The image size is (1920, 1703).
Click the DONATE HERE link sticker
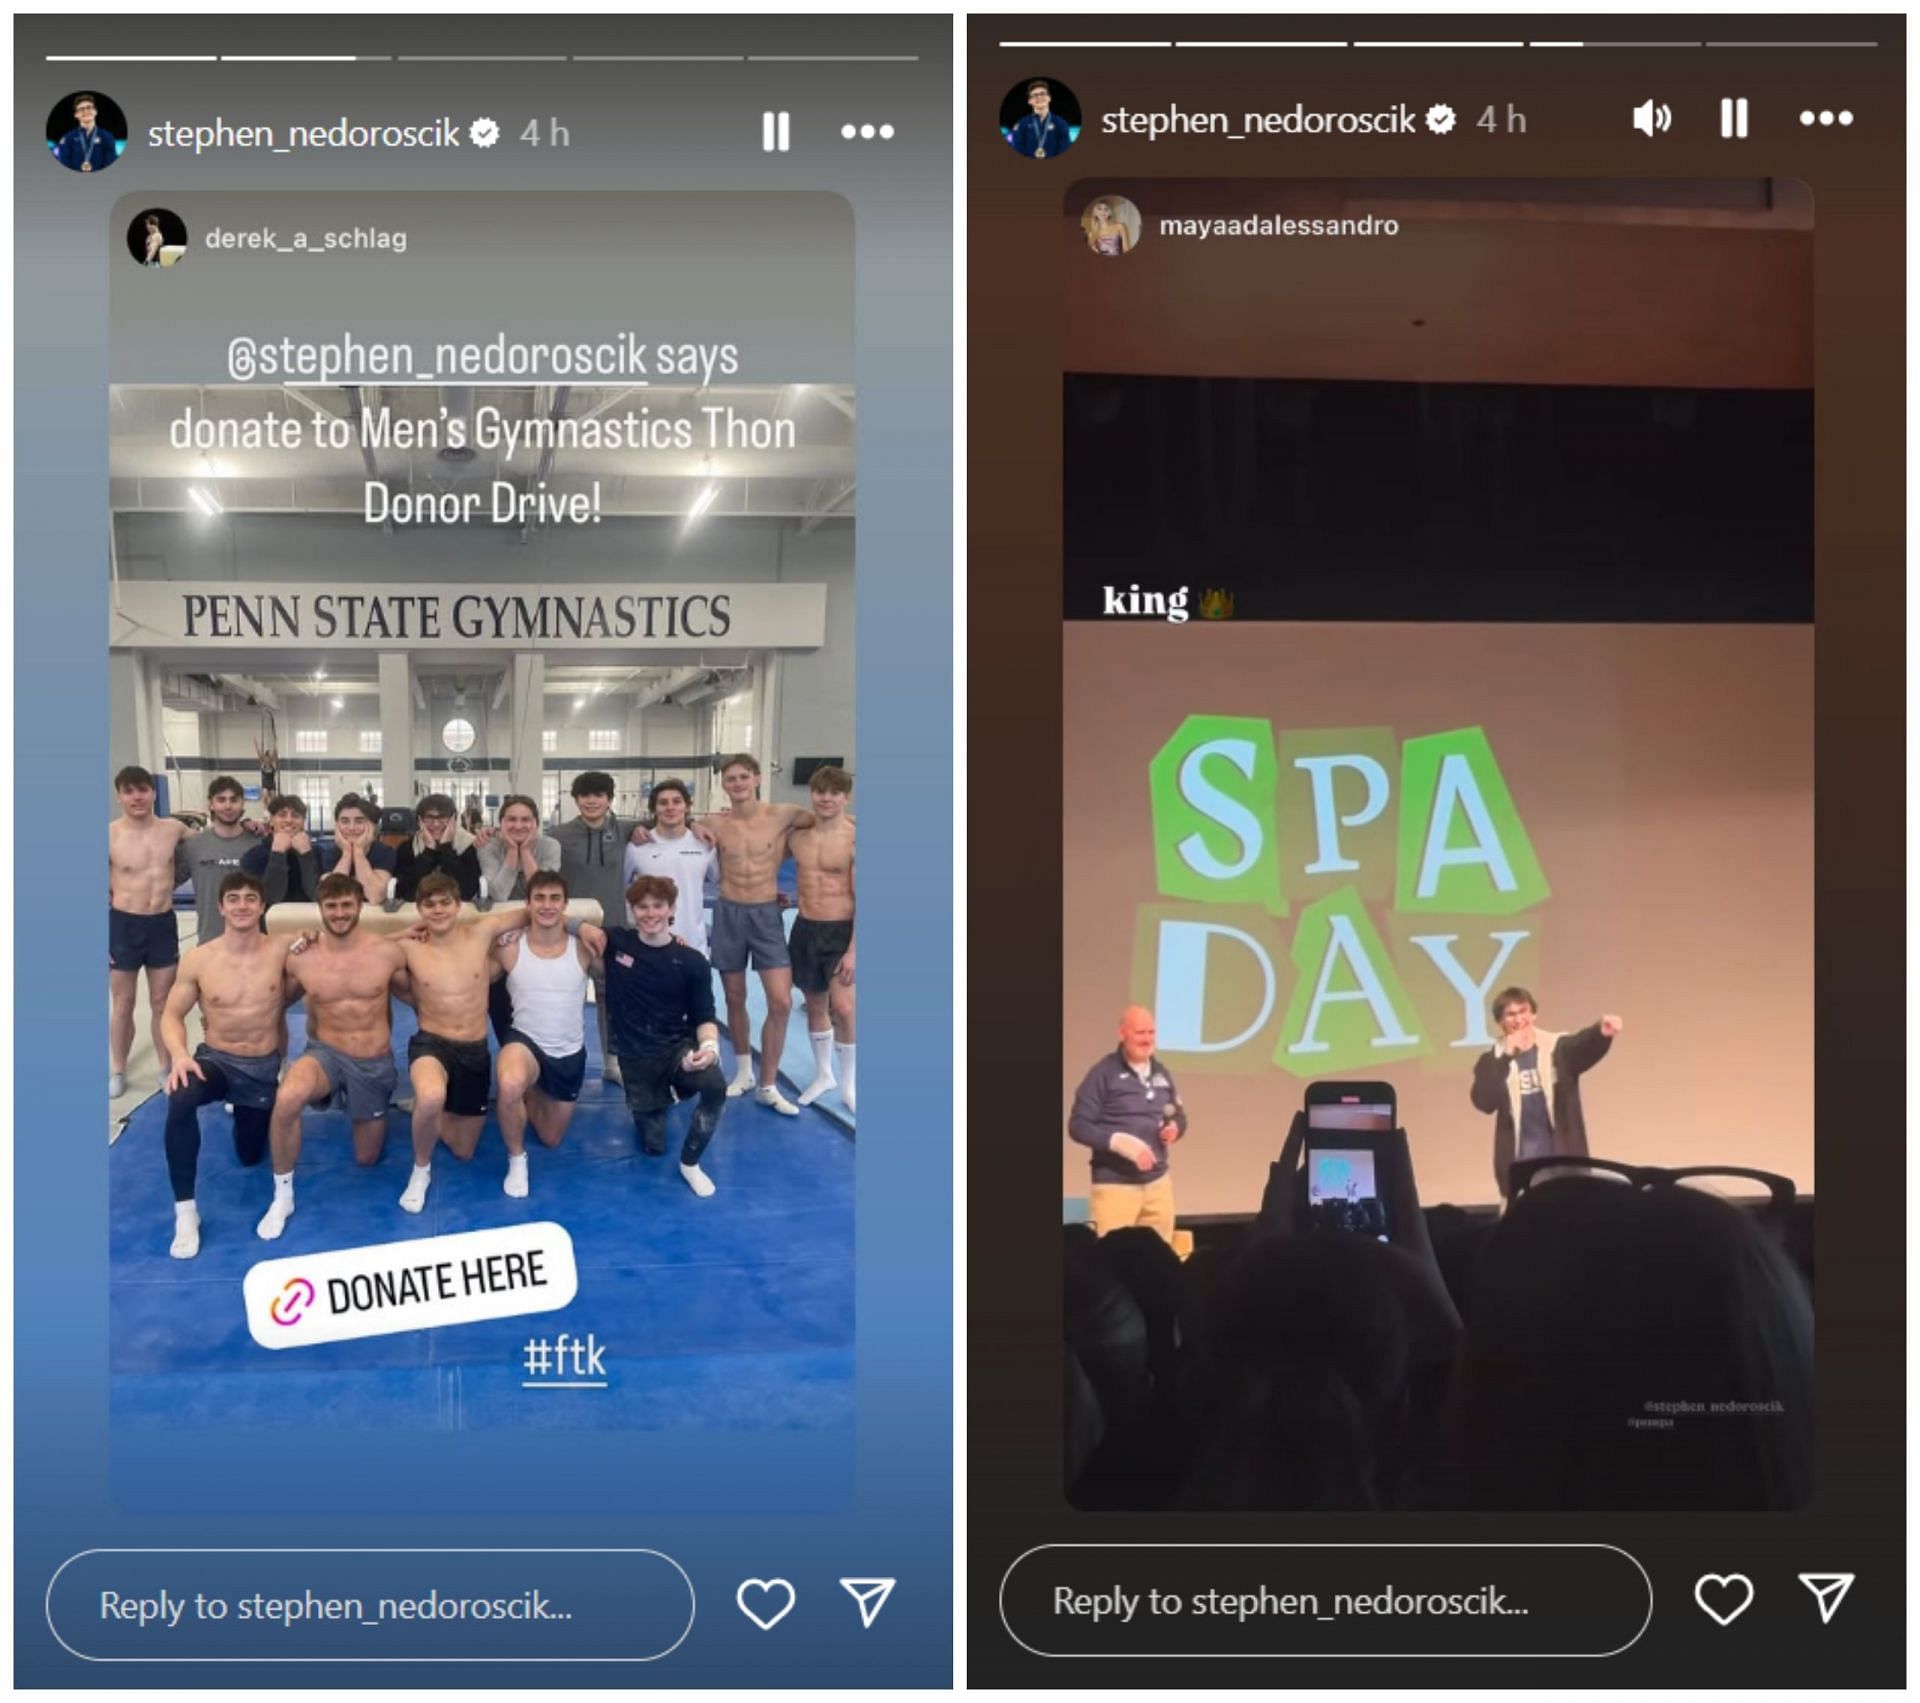pyautogui.click(x=410, y=1286)
